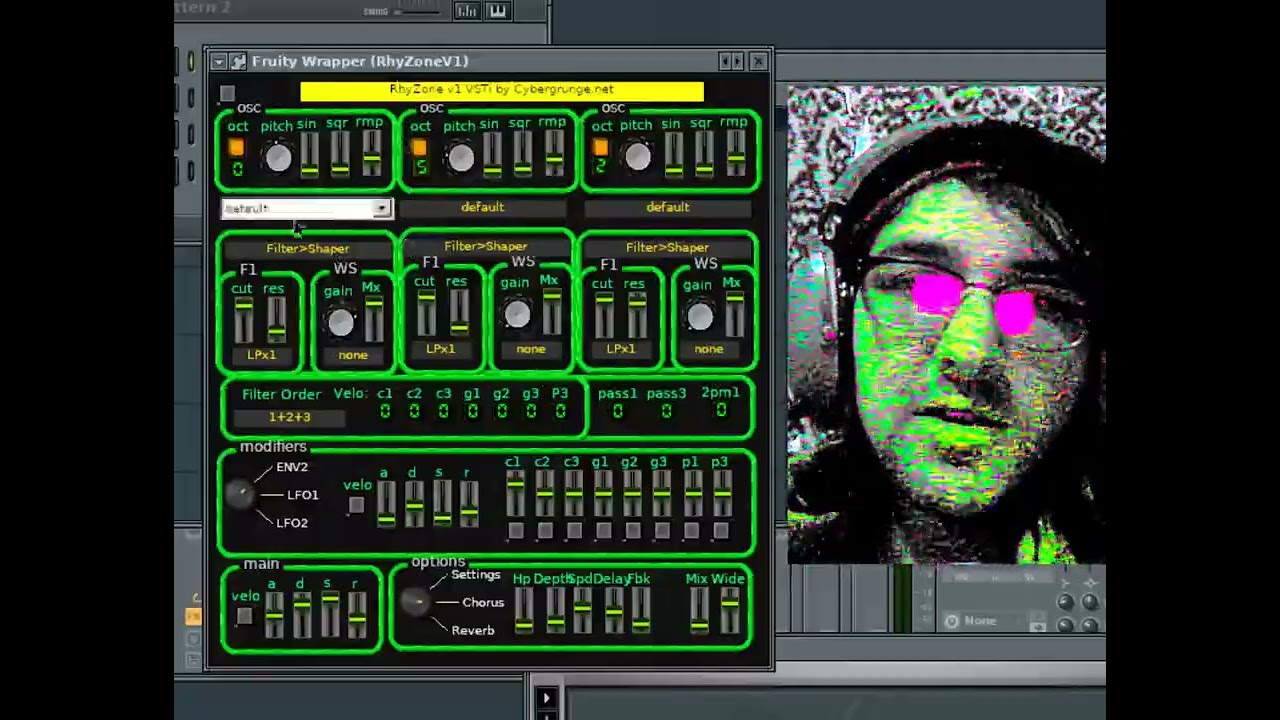The image size is (1280, 720).
Task: Click the second waveshaper gain knob
Action: (x=517, y=314)
